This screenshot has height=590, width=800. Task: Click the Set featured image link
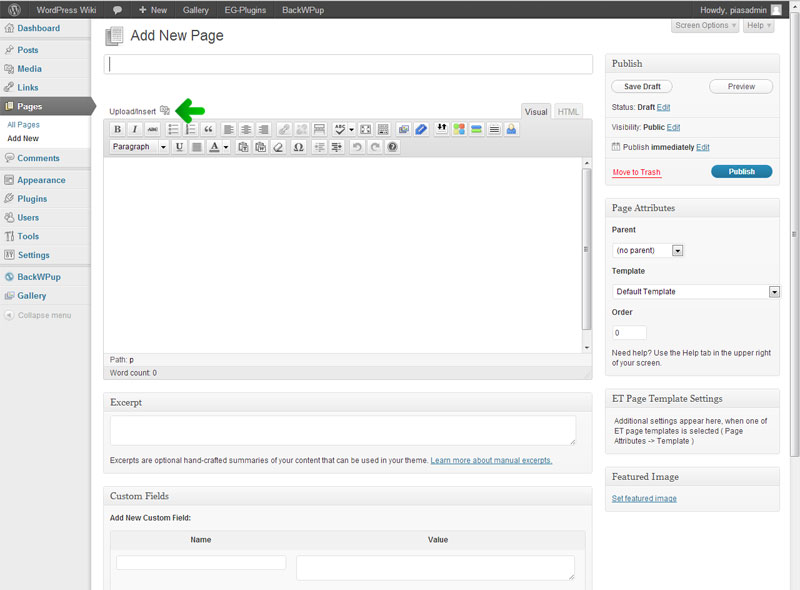pyautogui.click(x=644, y=498)
